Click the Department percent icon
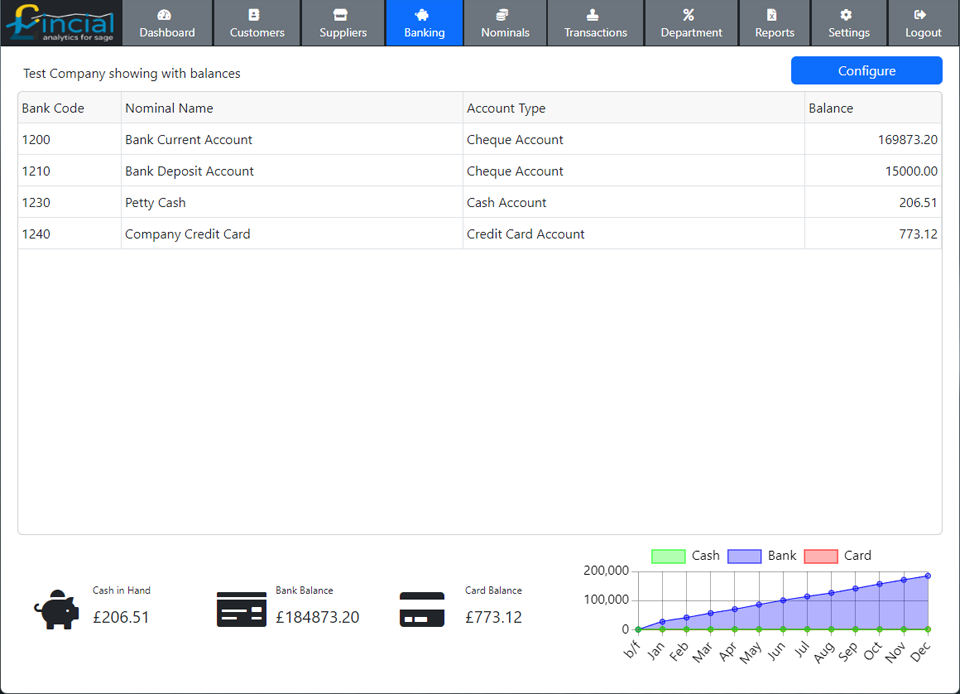 [x=689, y=15]
